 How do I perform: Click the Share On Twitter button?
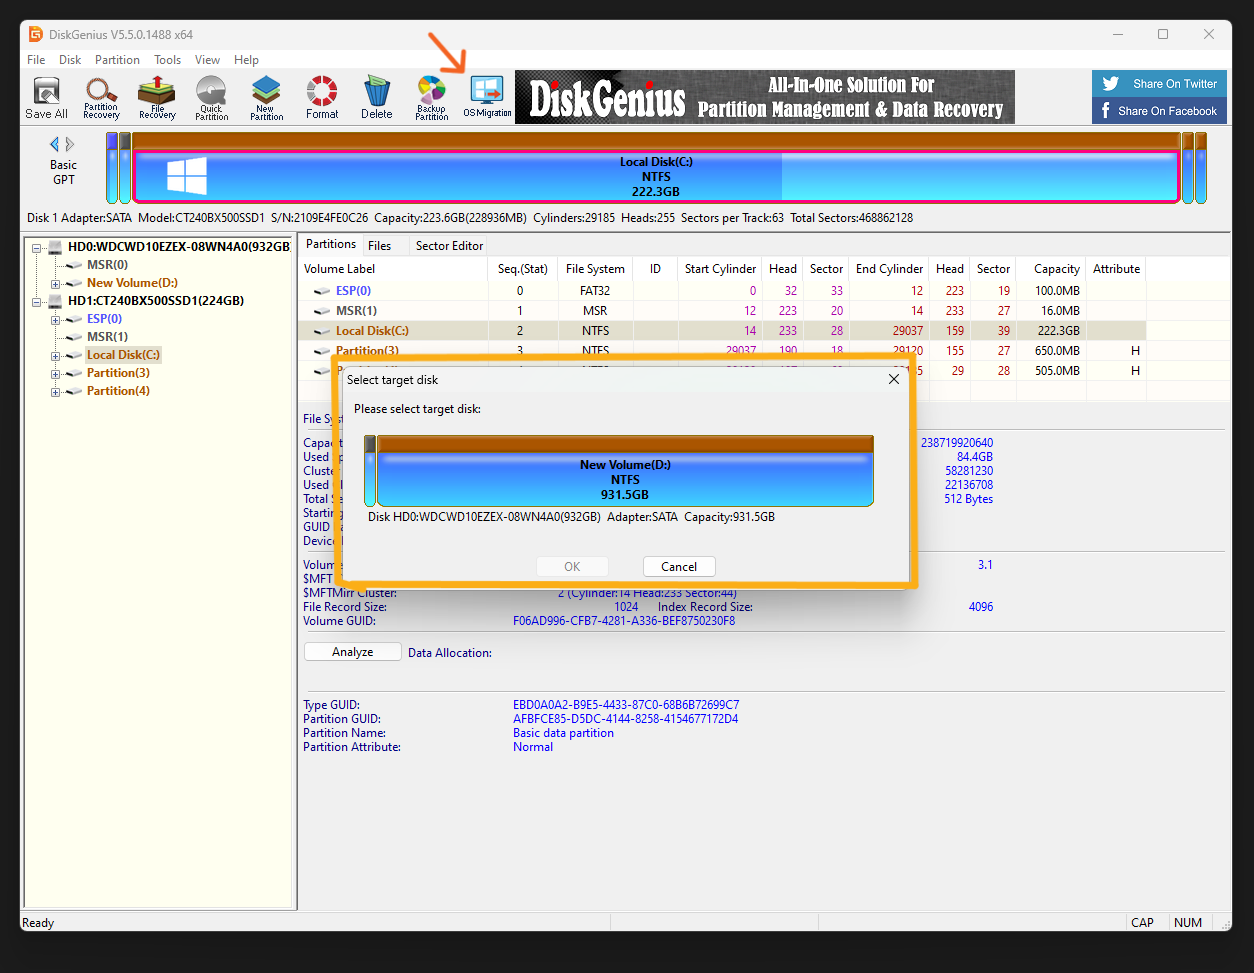(1159, 84)
